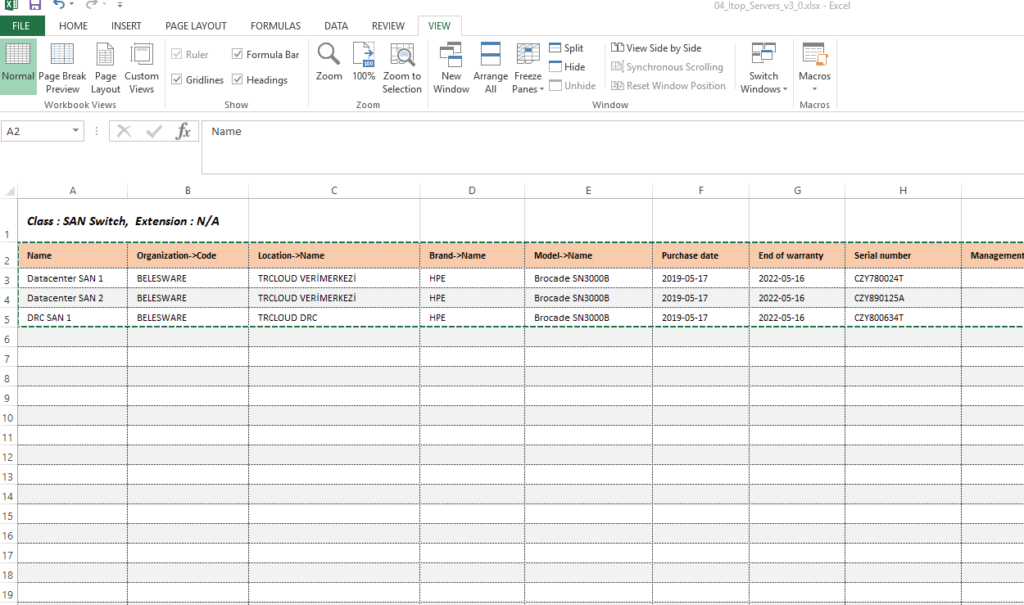The image size is (1024, 605).
Task: Switch to Page Break Preview view
Action: coord(62,68)
